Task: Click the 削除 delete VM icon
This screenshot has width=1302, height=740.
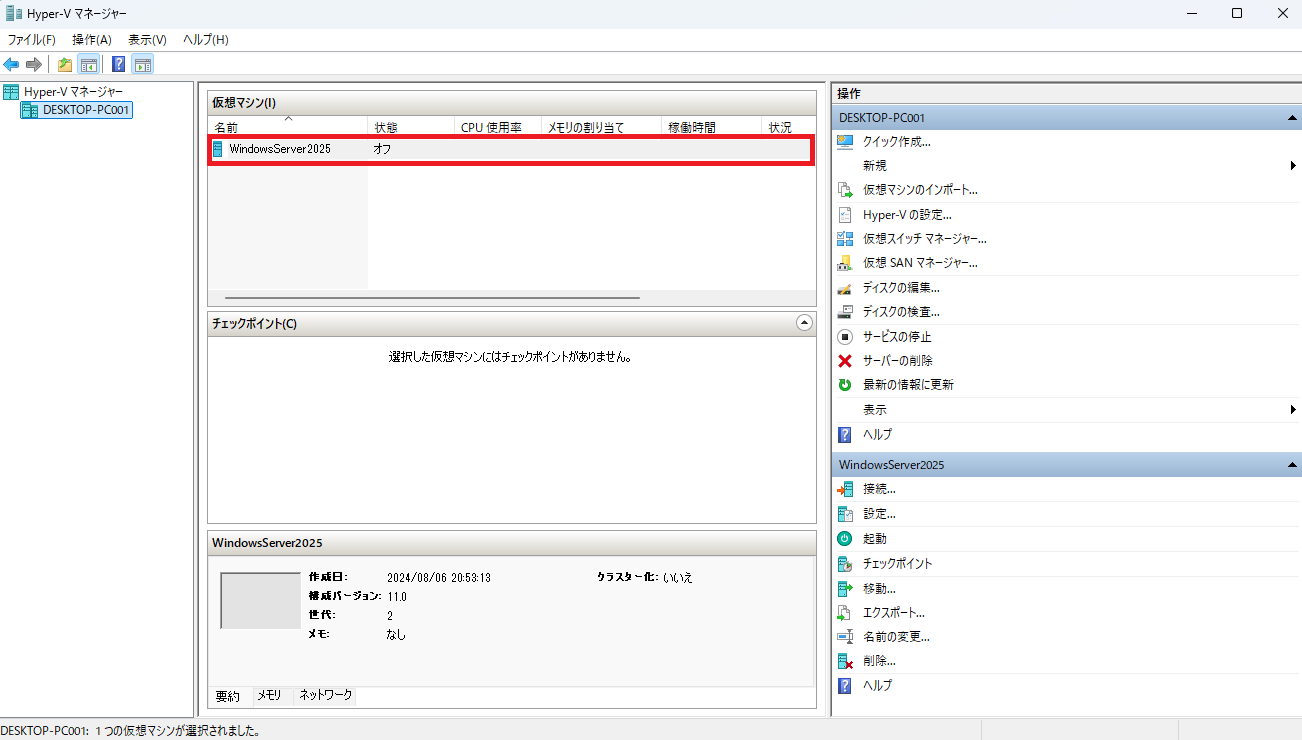Action: 845,661
